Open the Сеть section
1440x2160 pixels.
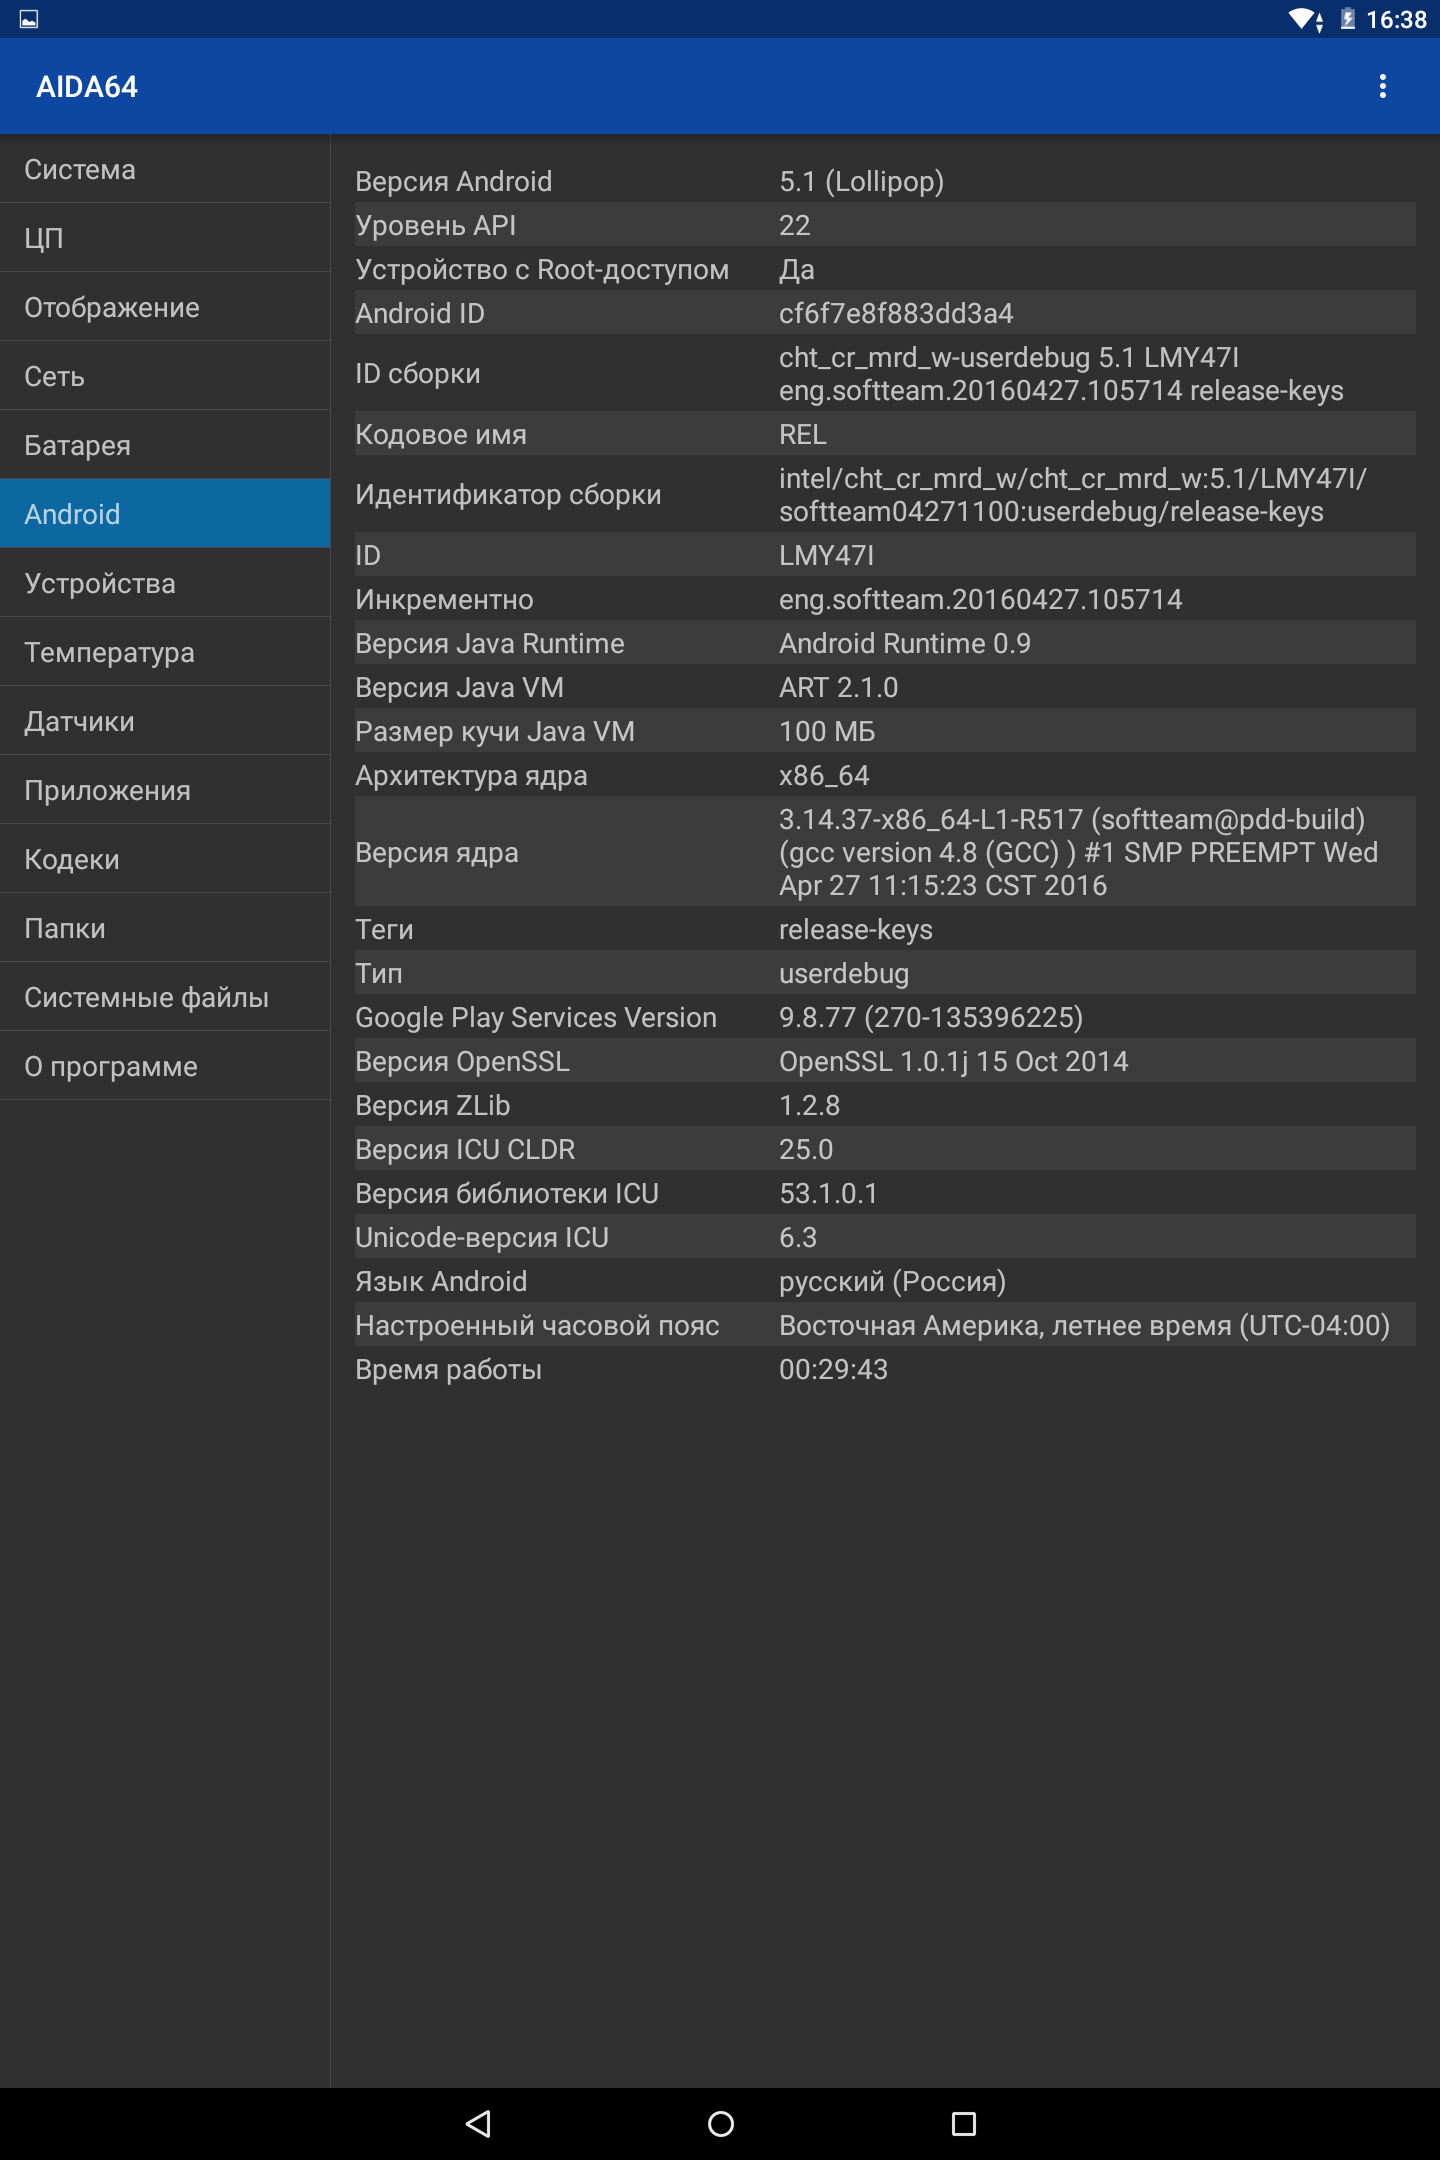[x=165, y=376]
